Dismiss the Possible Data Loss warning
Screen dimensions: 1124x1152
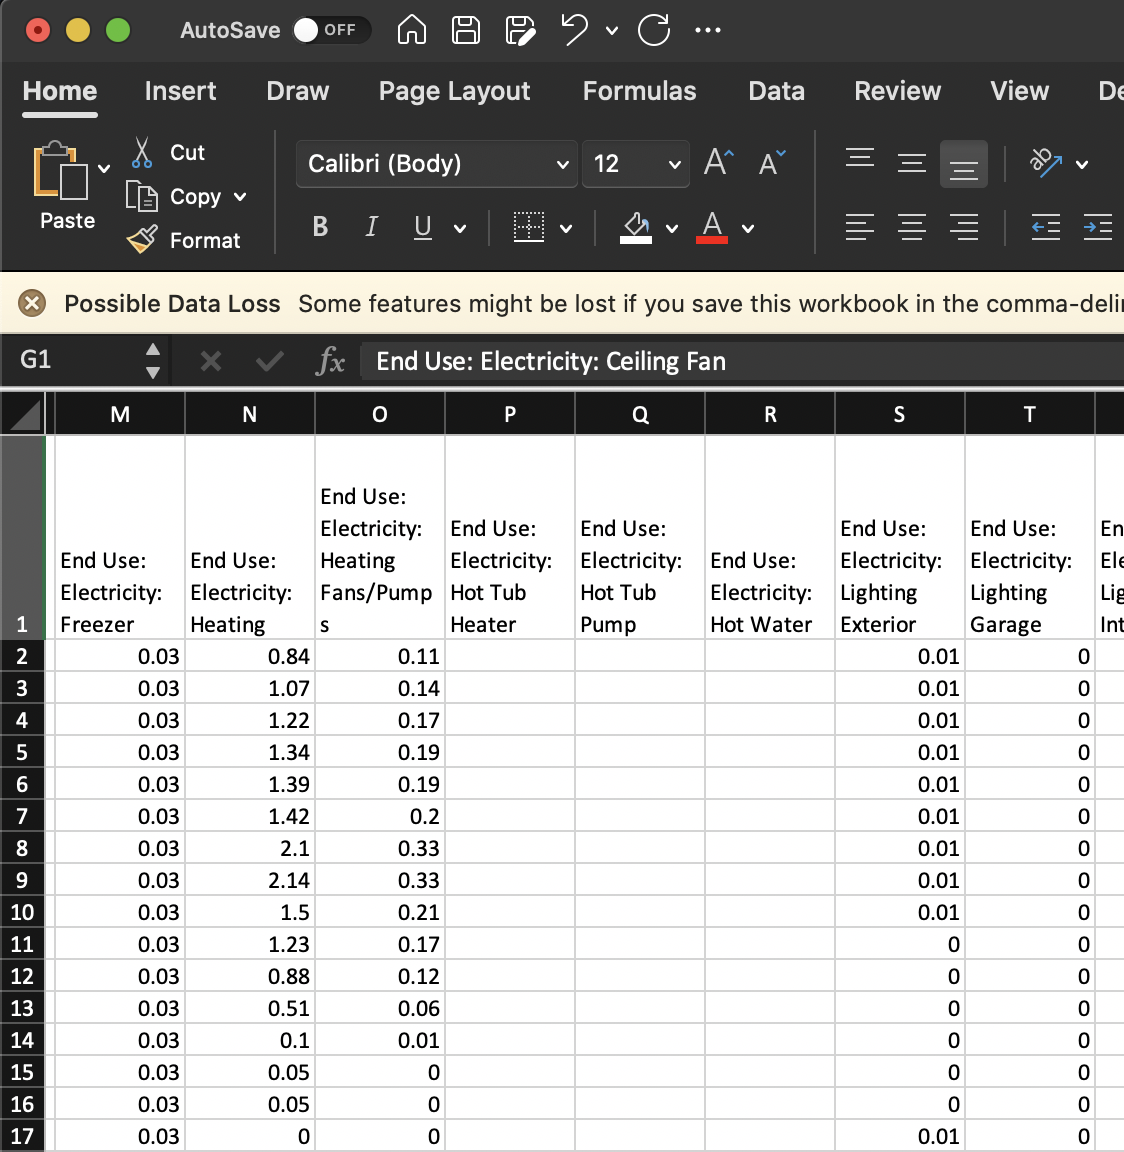click(33, 303)
